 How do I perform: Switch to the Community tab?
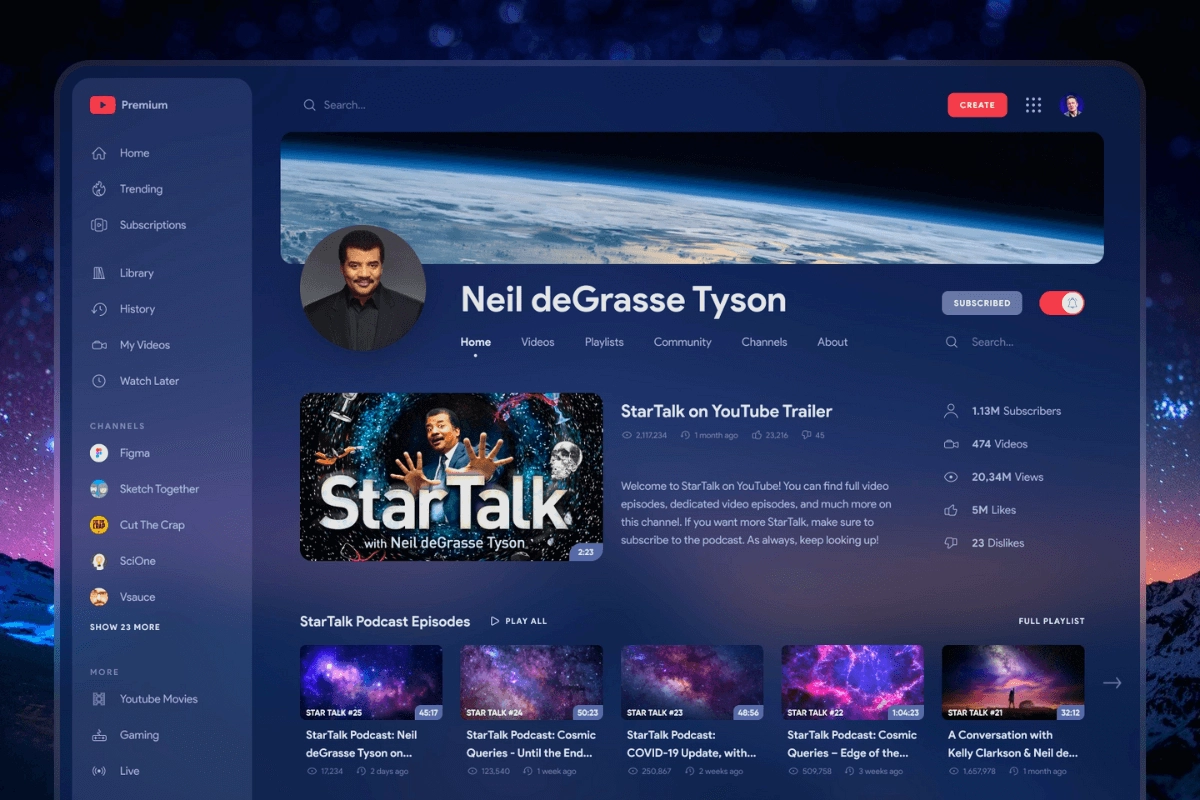click(682, 342)
